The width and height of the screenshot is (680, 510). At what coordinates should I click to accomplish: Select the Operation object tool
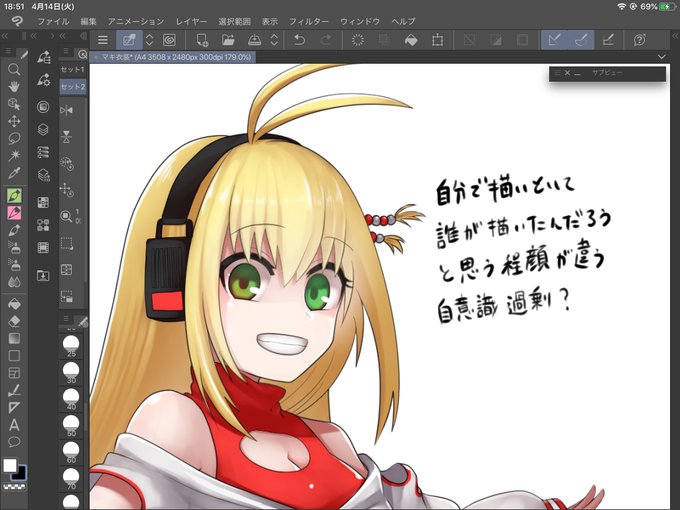pos(14,104)
